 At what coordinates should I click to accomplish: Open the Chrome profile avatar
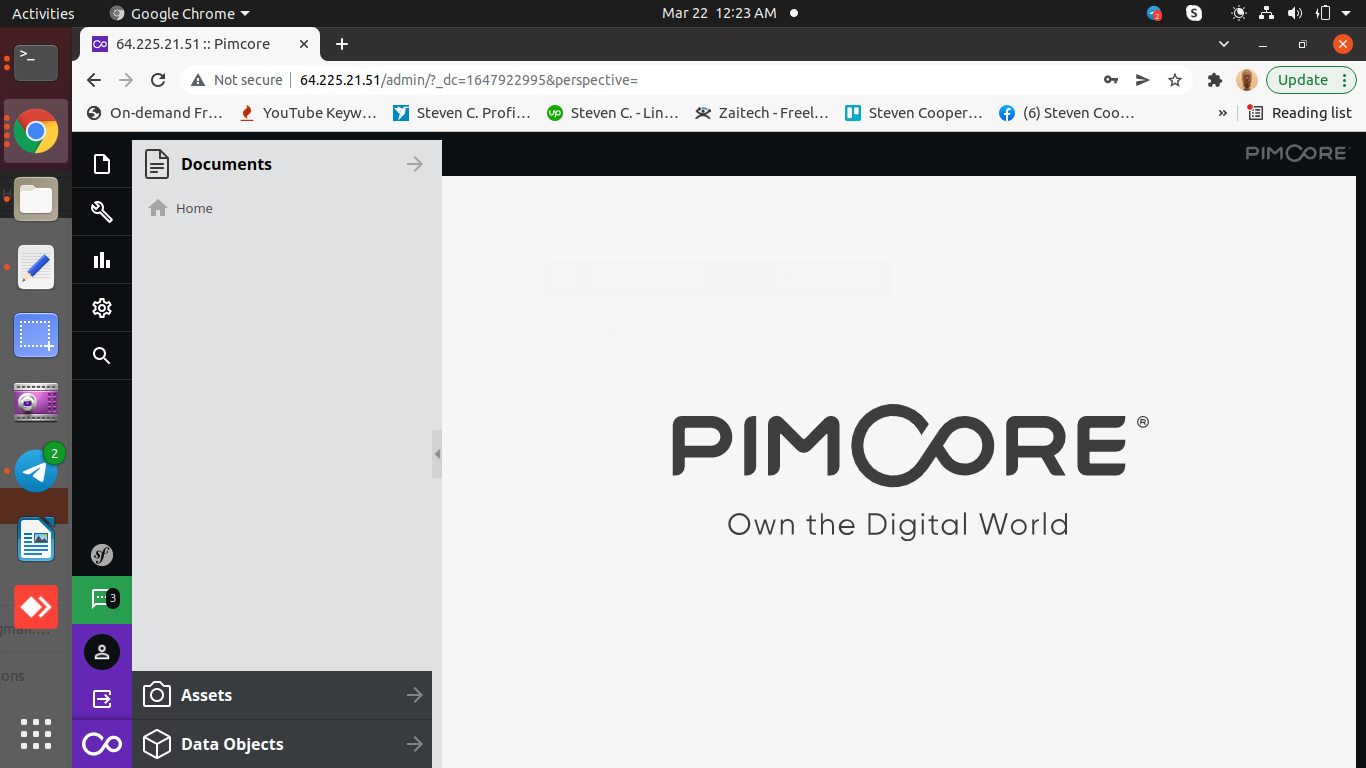pos(1246,80)
